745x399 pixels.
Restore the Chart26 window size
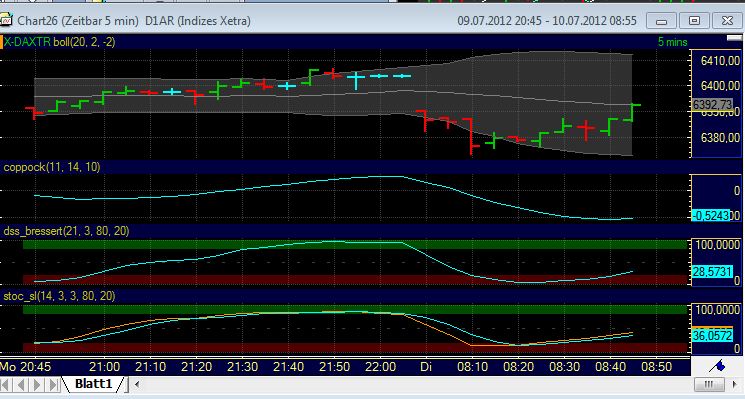coord(694,21)
